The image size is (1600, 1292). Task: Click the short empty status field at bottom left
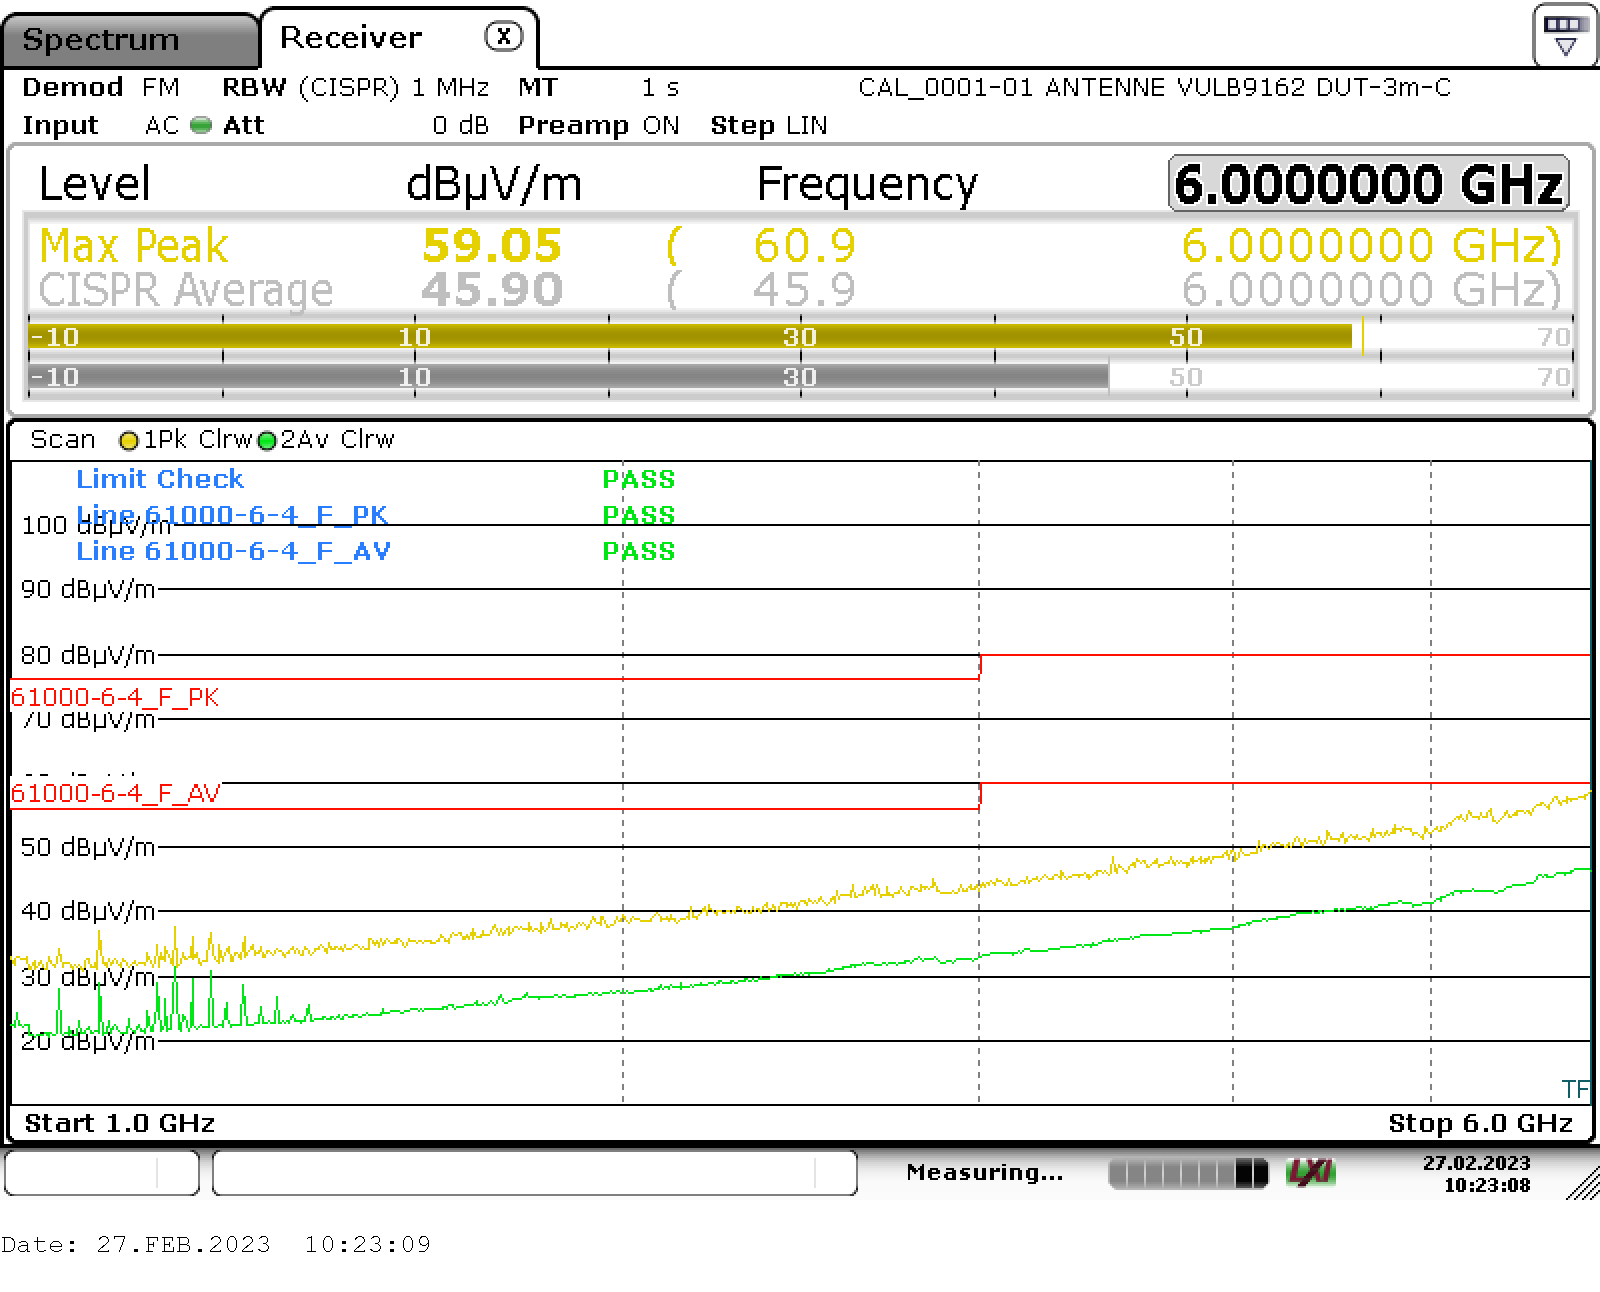(x=102, y=1172)
